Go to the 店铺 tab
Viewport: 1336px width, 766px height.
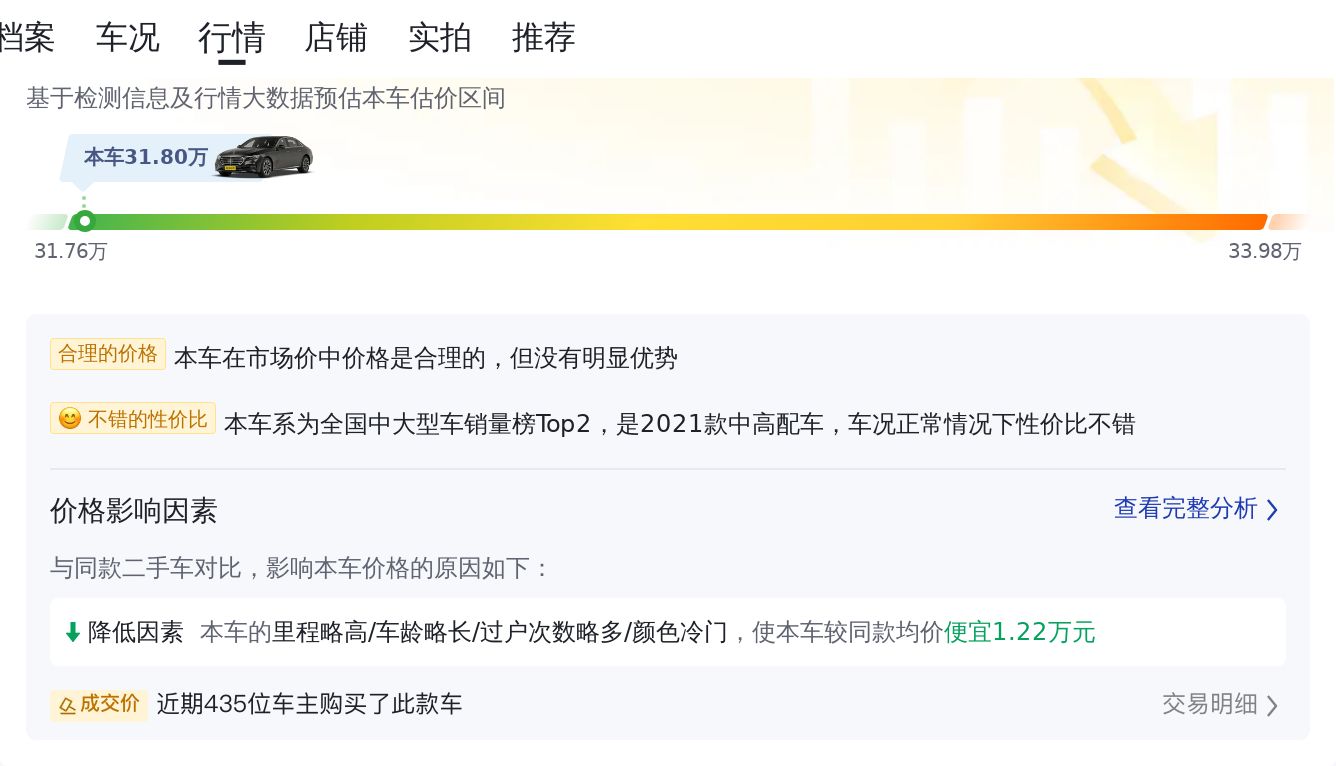click(336, 38)
